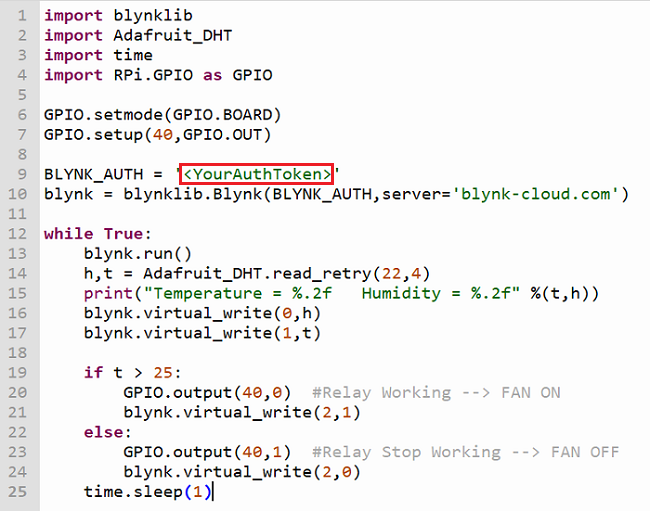Click the '<YourAuthToken>' placeholder string
The width and height of the screenshot is (650, 511).
click(257, 174)
